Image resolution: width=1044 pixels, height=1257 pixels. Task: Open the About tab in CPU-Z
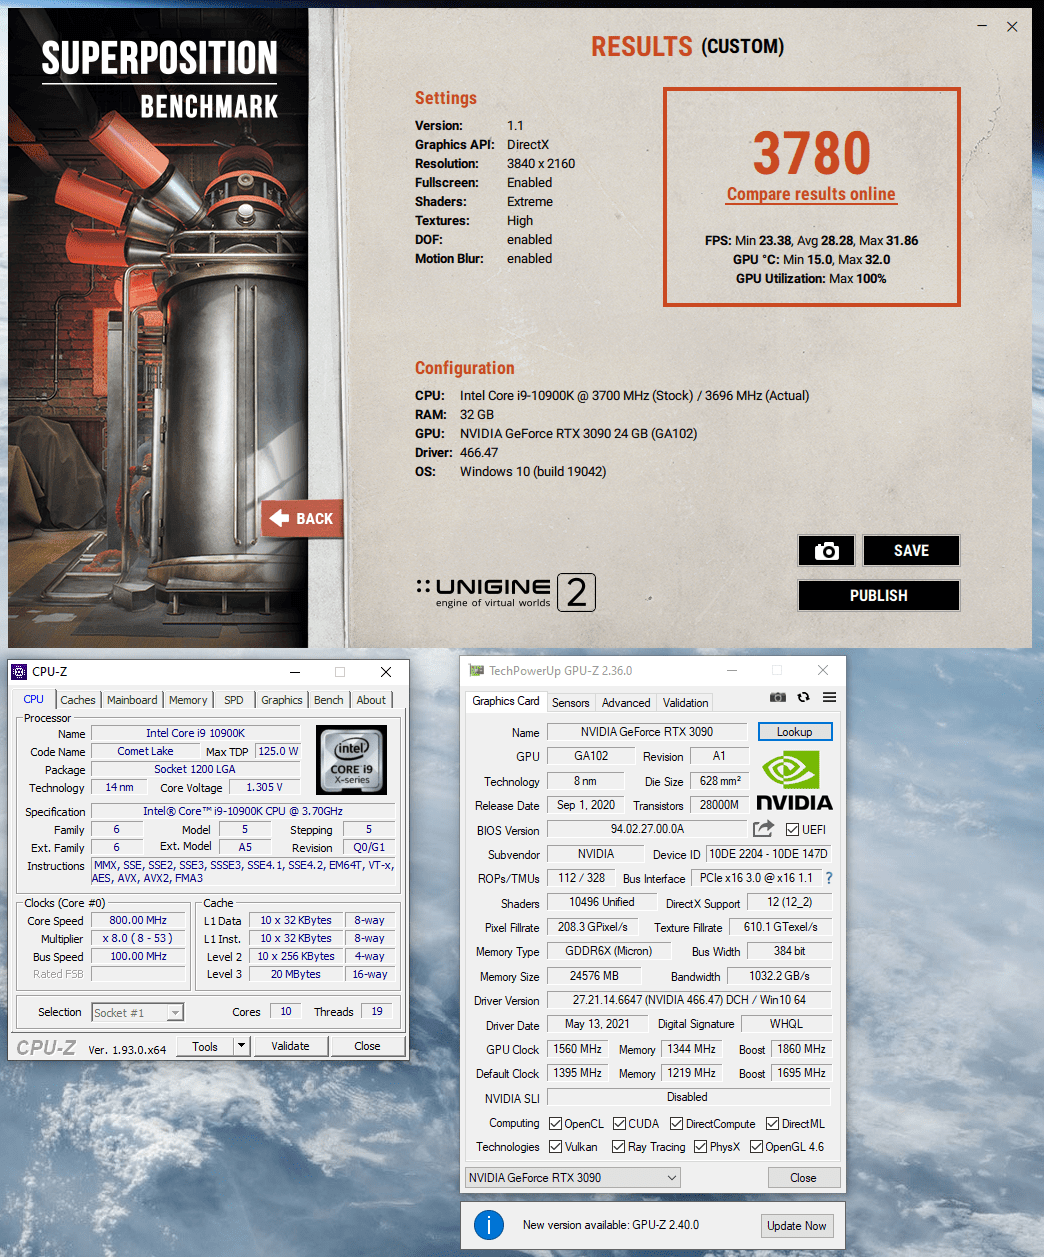coord(371,700)
